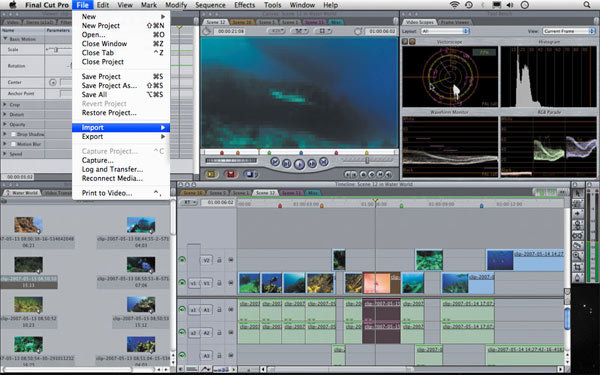Play the Canvas sequence with center Play button

[299, 164]
